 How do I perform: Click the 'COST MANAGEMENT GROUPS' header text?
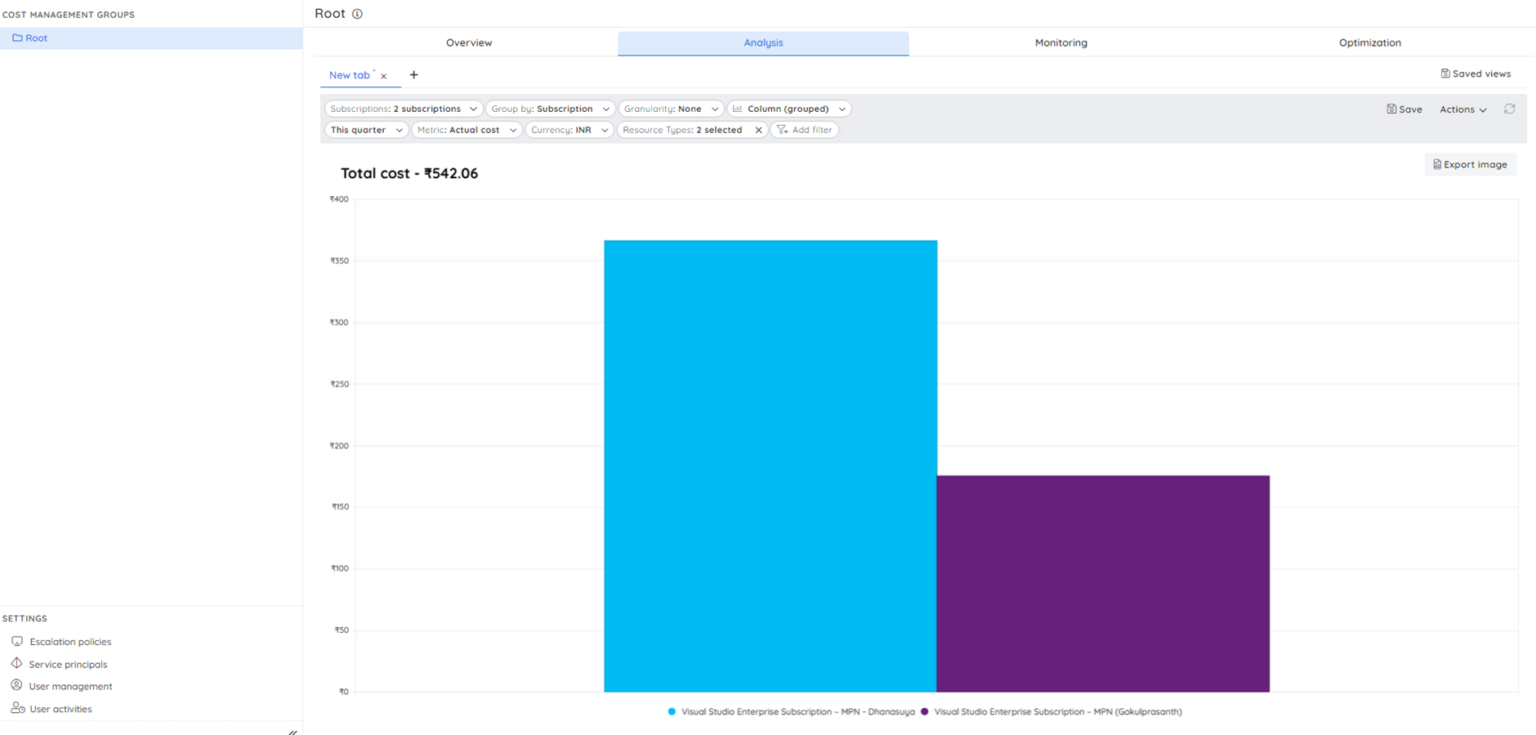click(x=68, y=15)
